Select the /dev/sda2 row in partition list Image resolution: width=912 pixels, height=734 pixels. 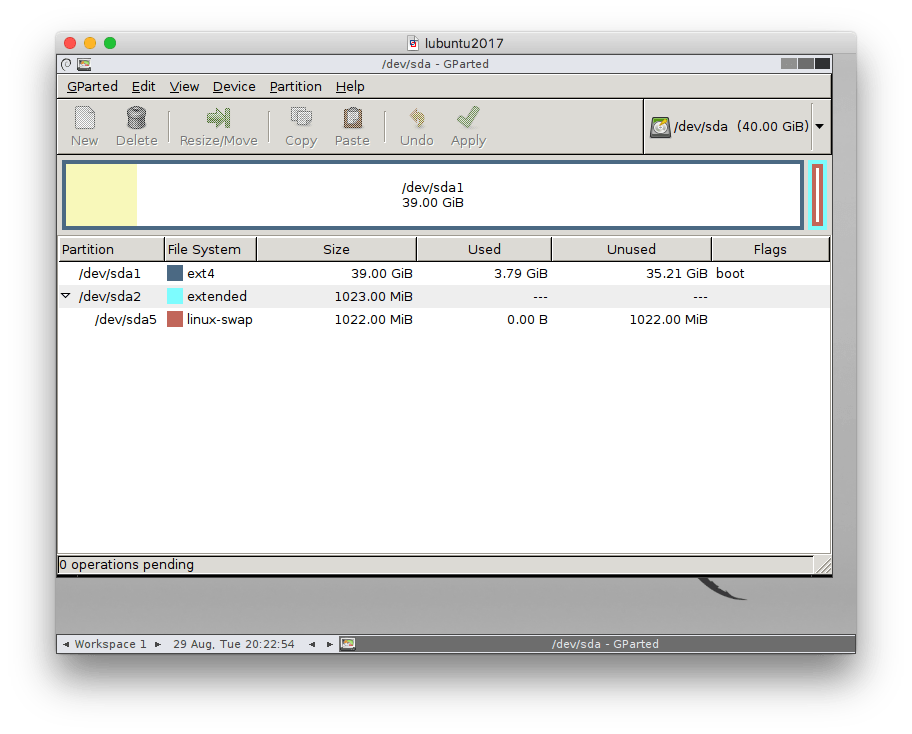tap(444, 296)
